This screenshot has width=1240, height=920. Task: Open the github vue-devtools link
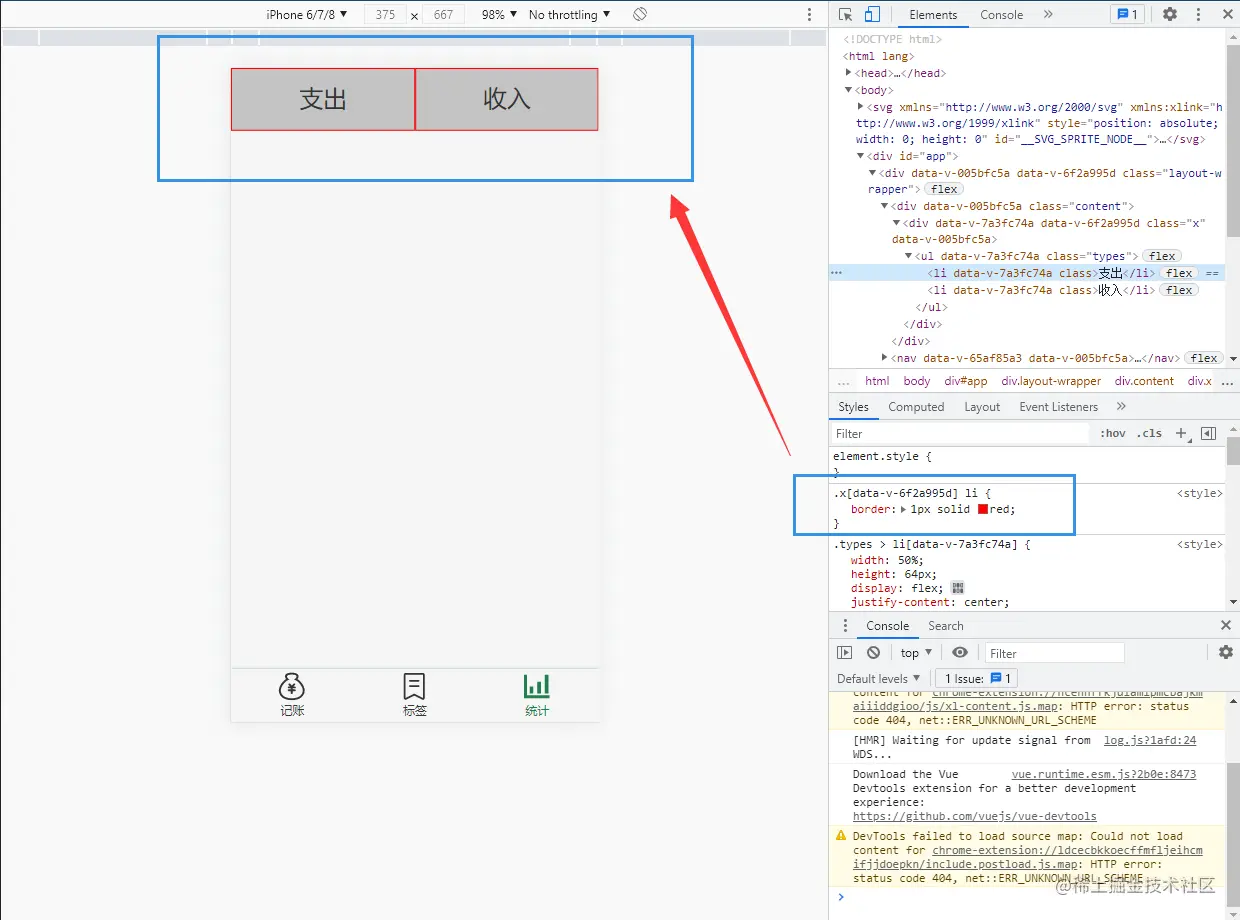click(974, 816)
